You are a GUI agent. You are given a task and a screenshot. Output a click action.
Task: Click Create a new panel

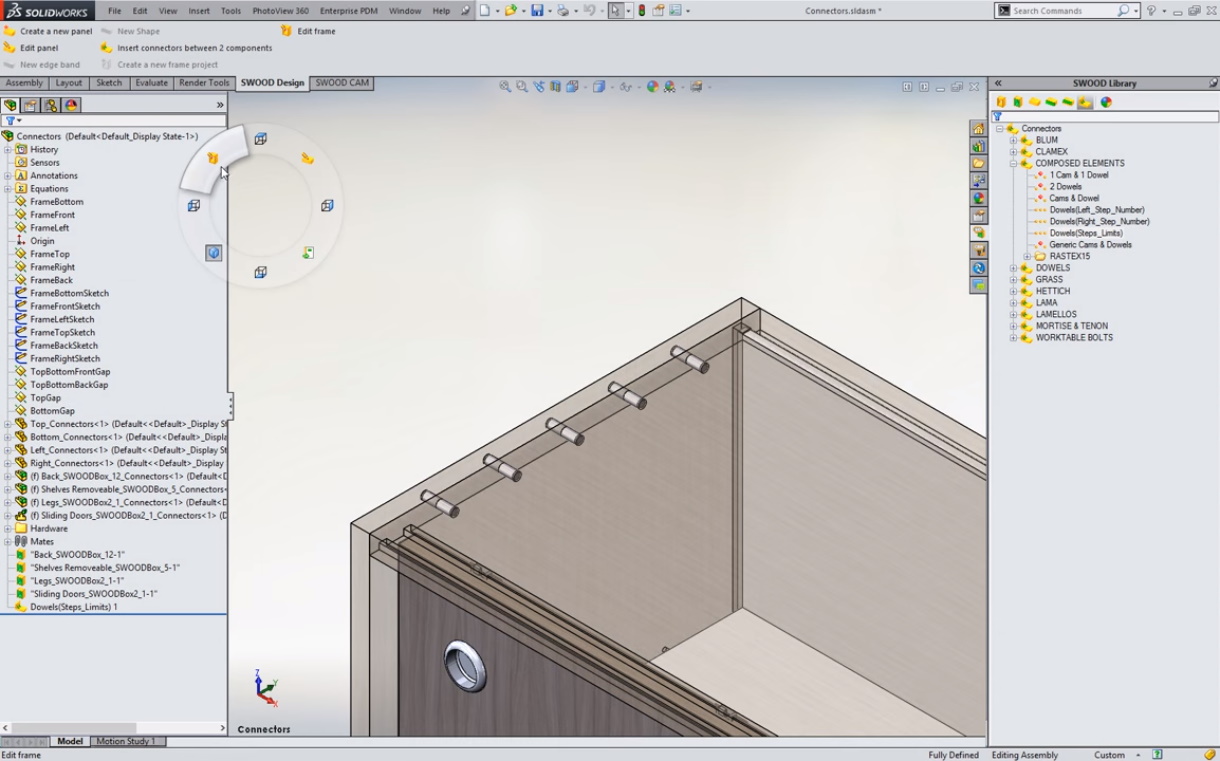pos(55,31)
